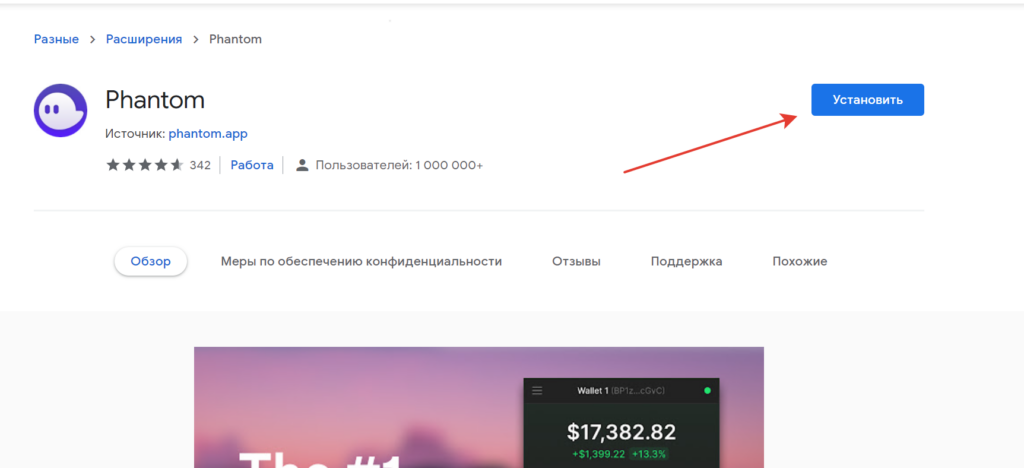The width and height of the screenshot is (1024, 468).
Task: Click the users person icon
Action: 302,165
